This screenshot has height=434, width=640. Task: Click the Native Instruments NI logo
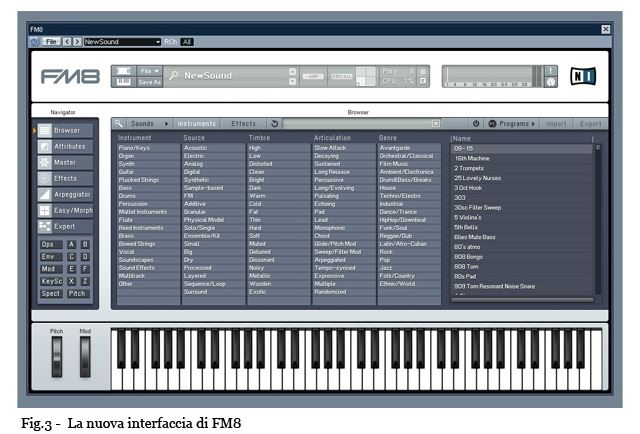[582, 76]
